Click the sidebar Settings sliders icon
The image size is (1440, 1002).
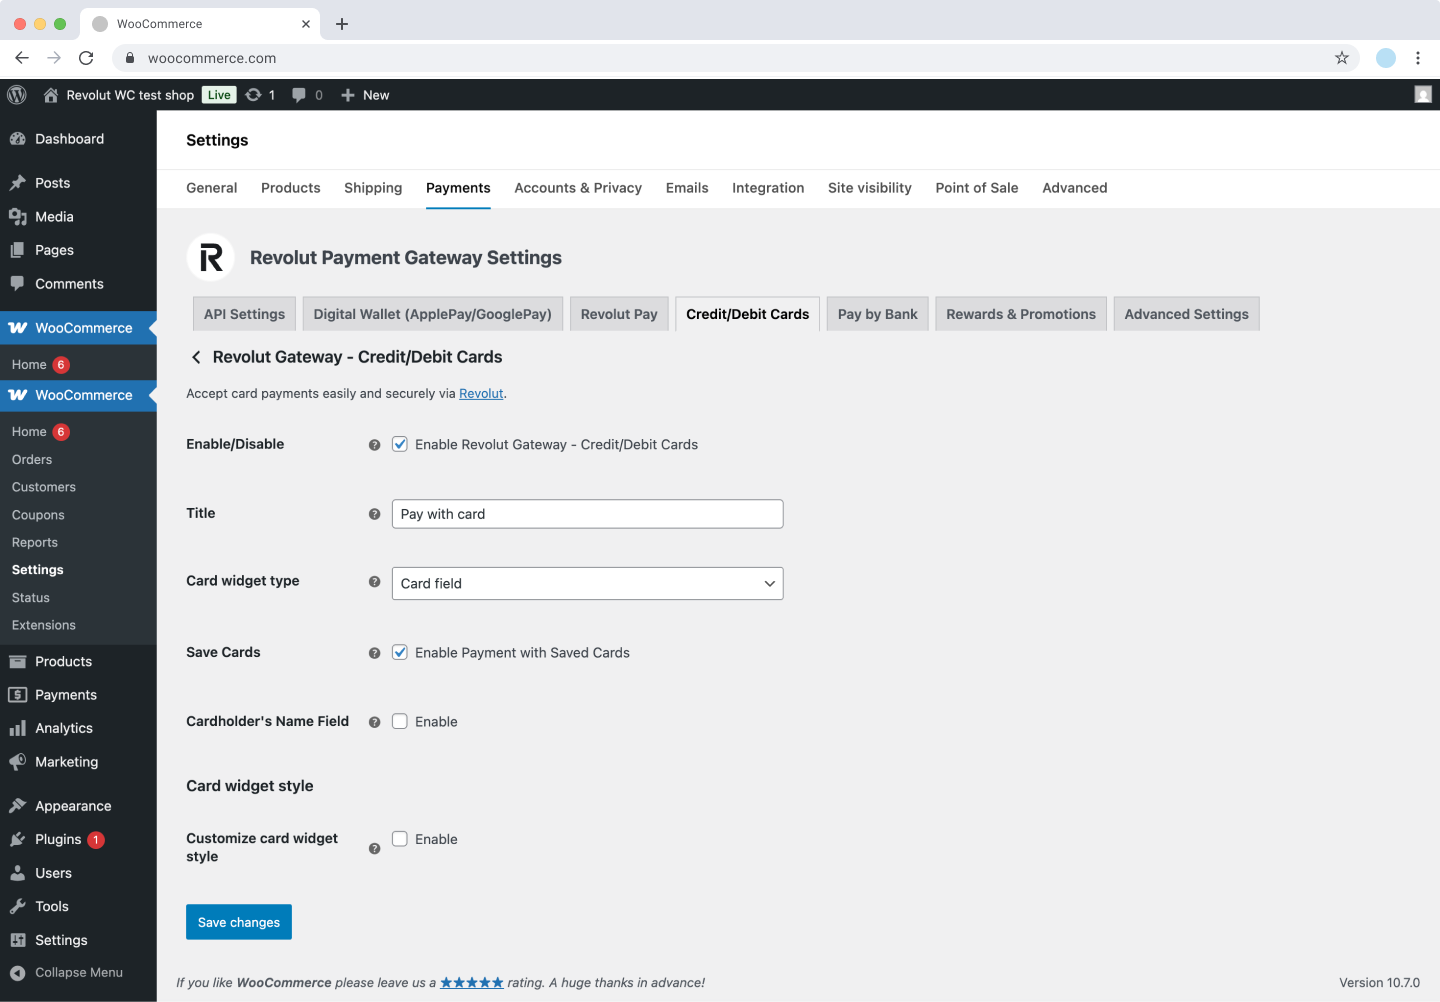[x=17, y=940]
